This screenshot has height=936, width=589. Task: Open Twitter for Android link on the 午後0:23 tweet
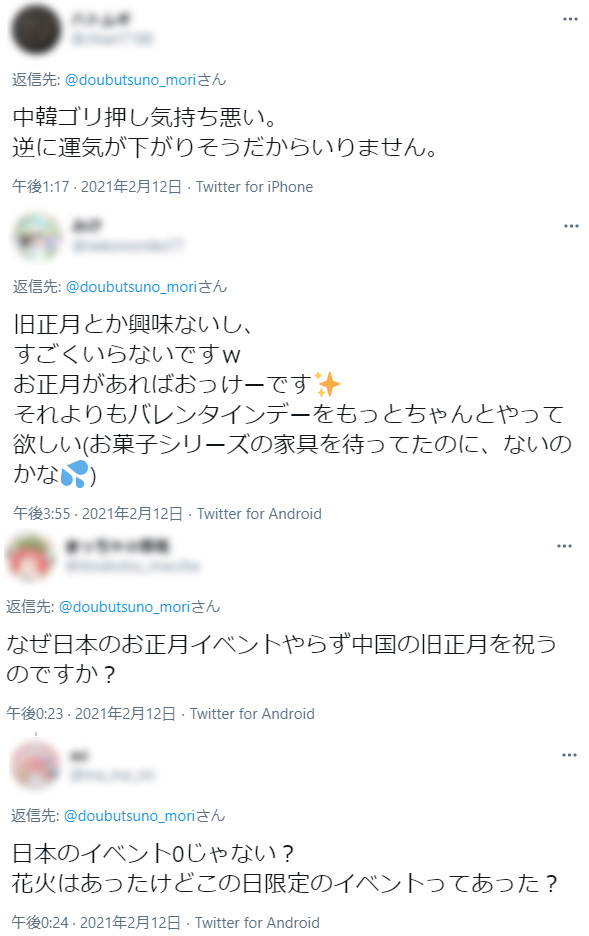[x=252, y=714]
